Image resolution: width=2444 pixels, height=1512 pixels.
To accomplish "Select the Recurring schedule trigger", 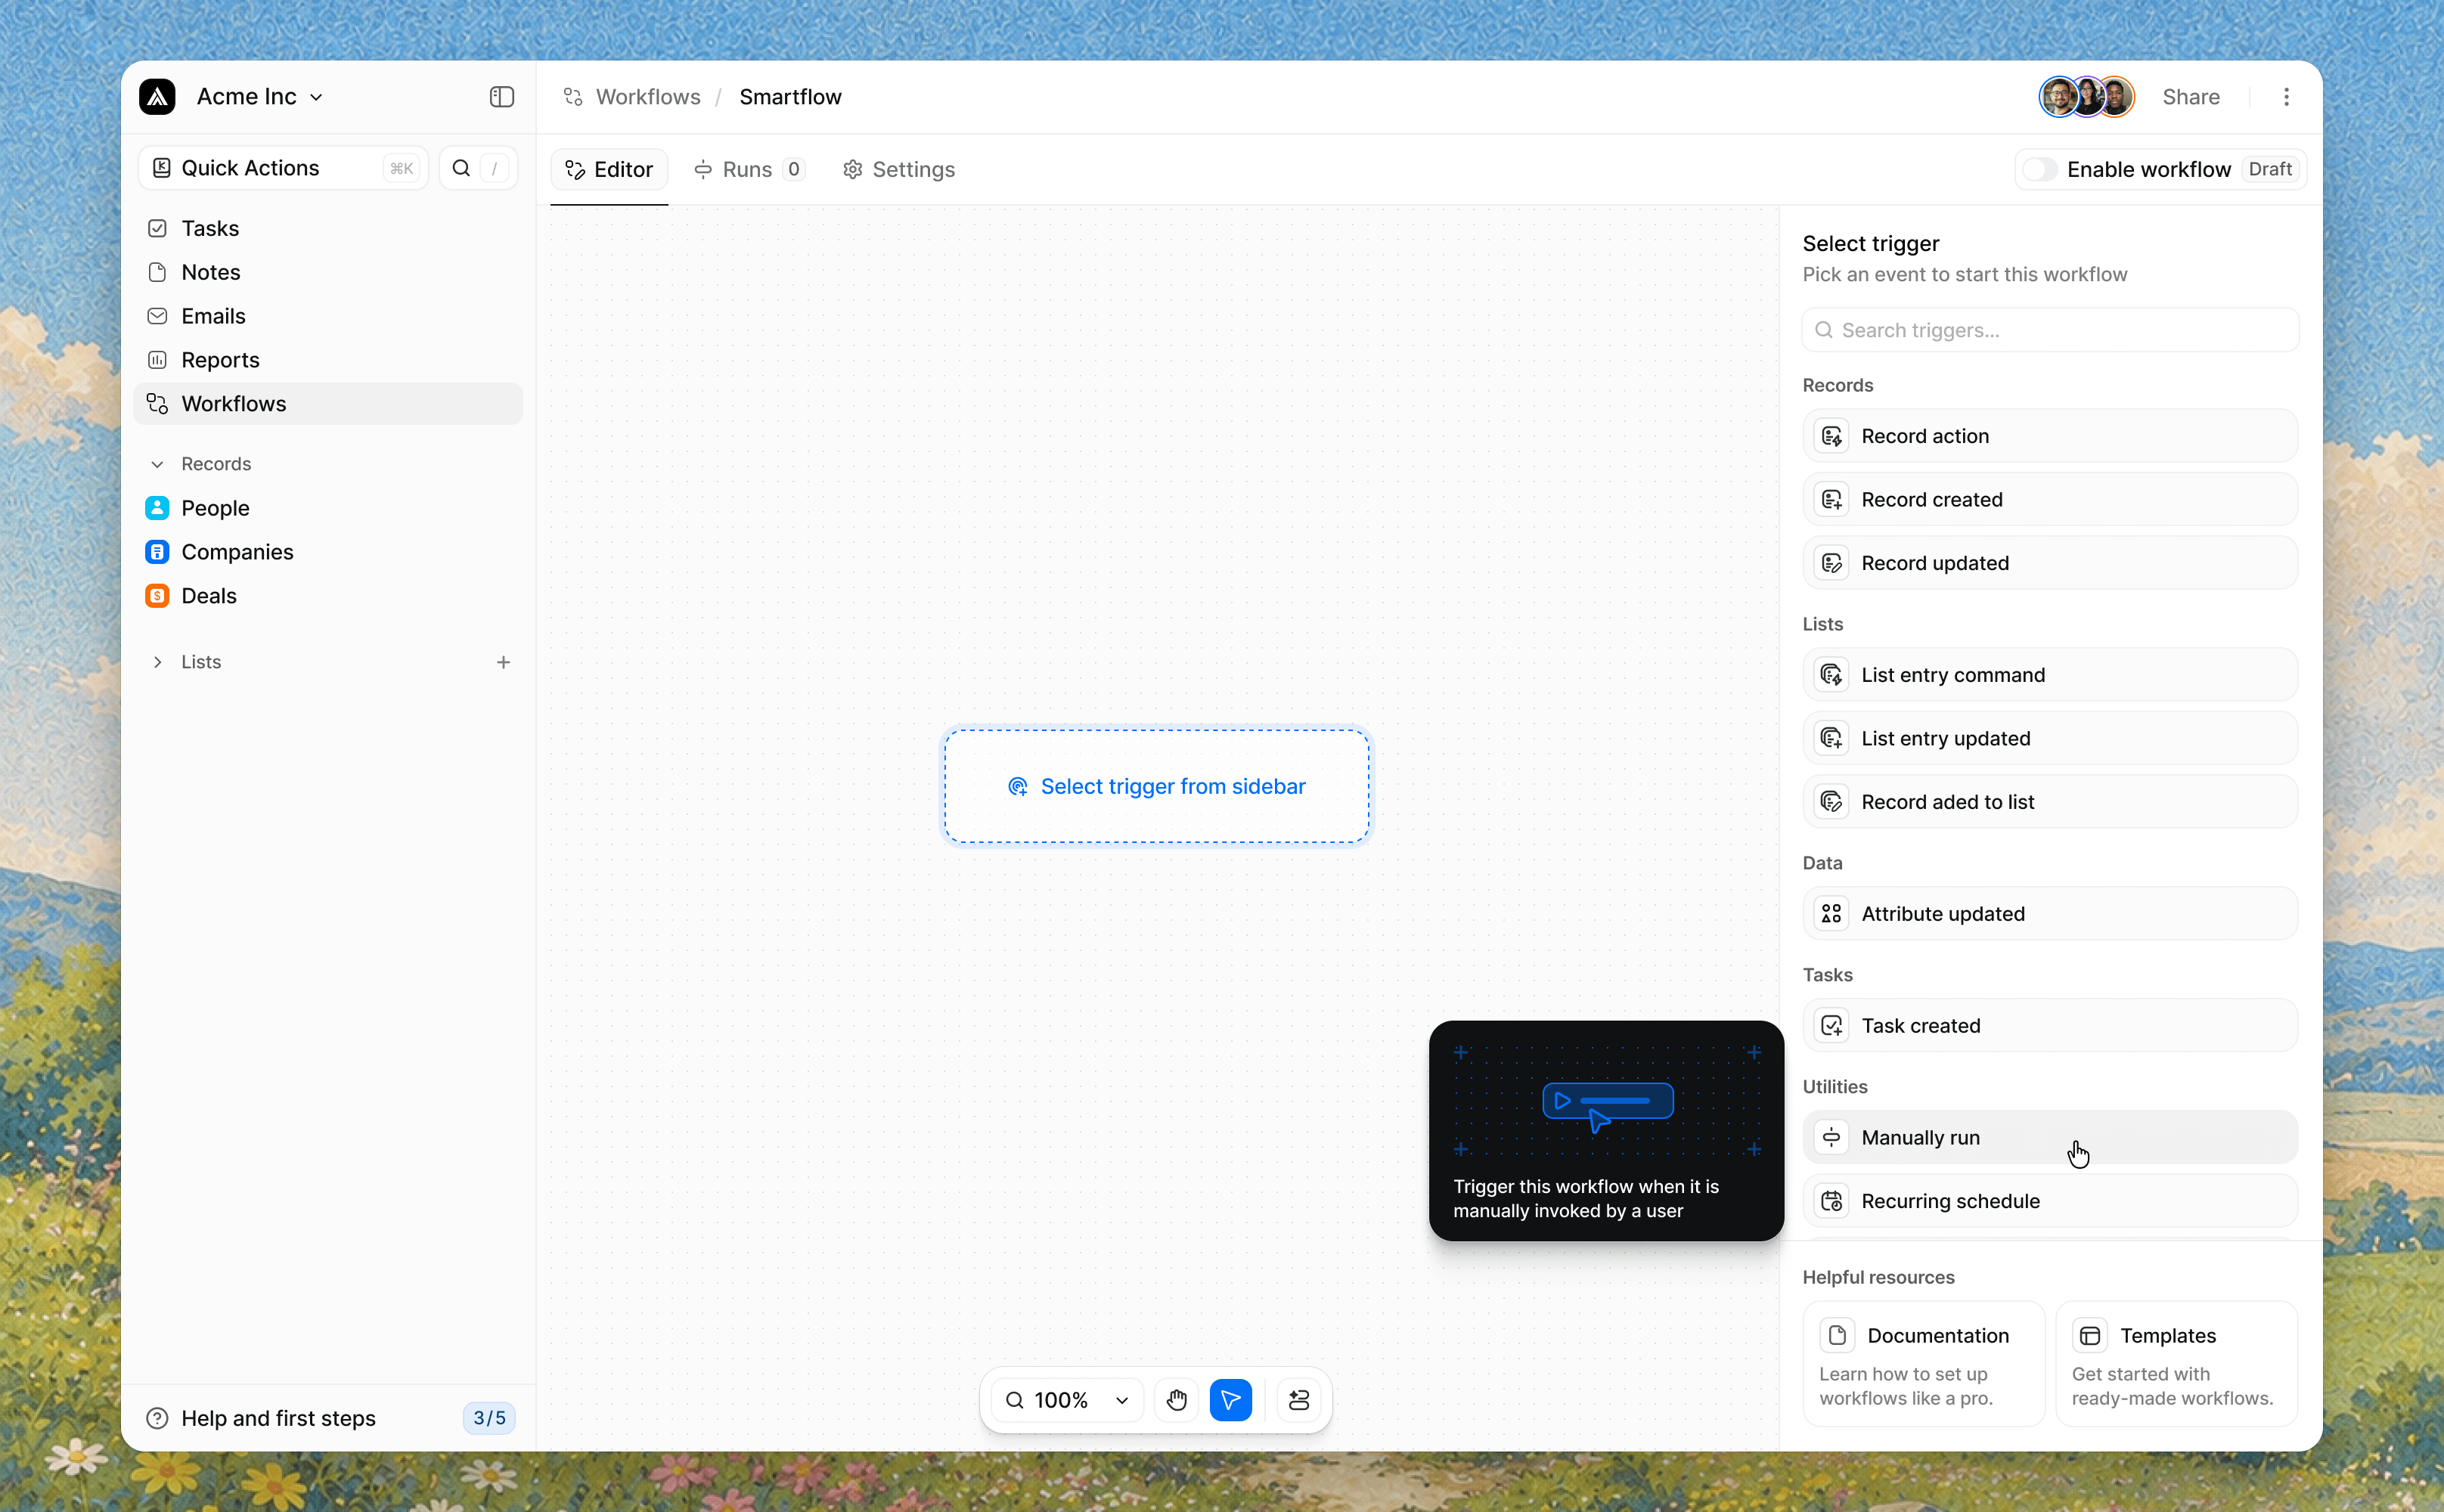I will pos(2050,1201).
